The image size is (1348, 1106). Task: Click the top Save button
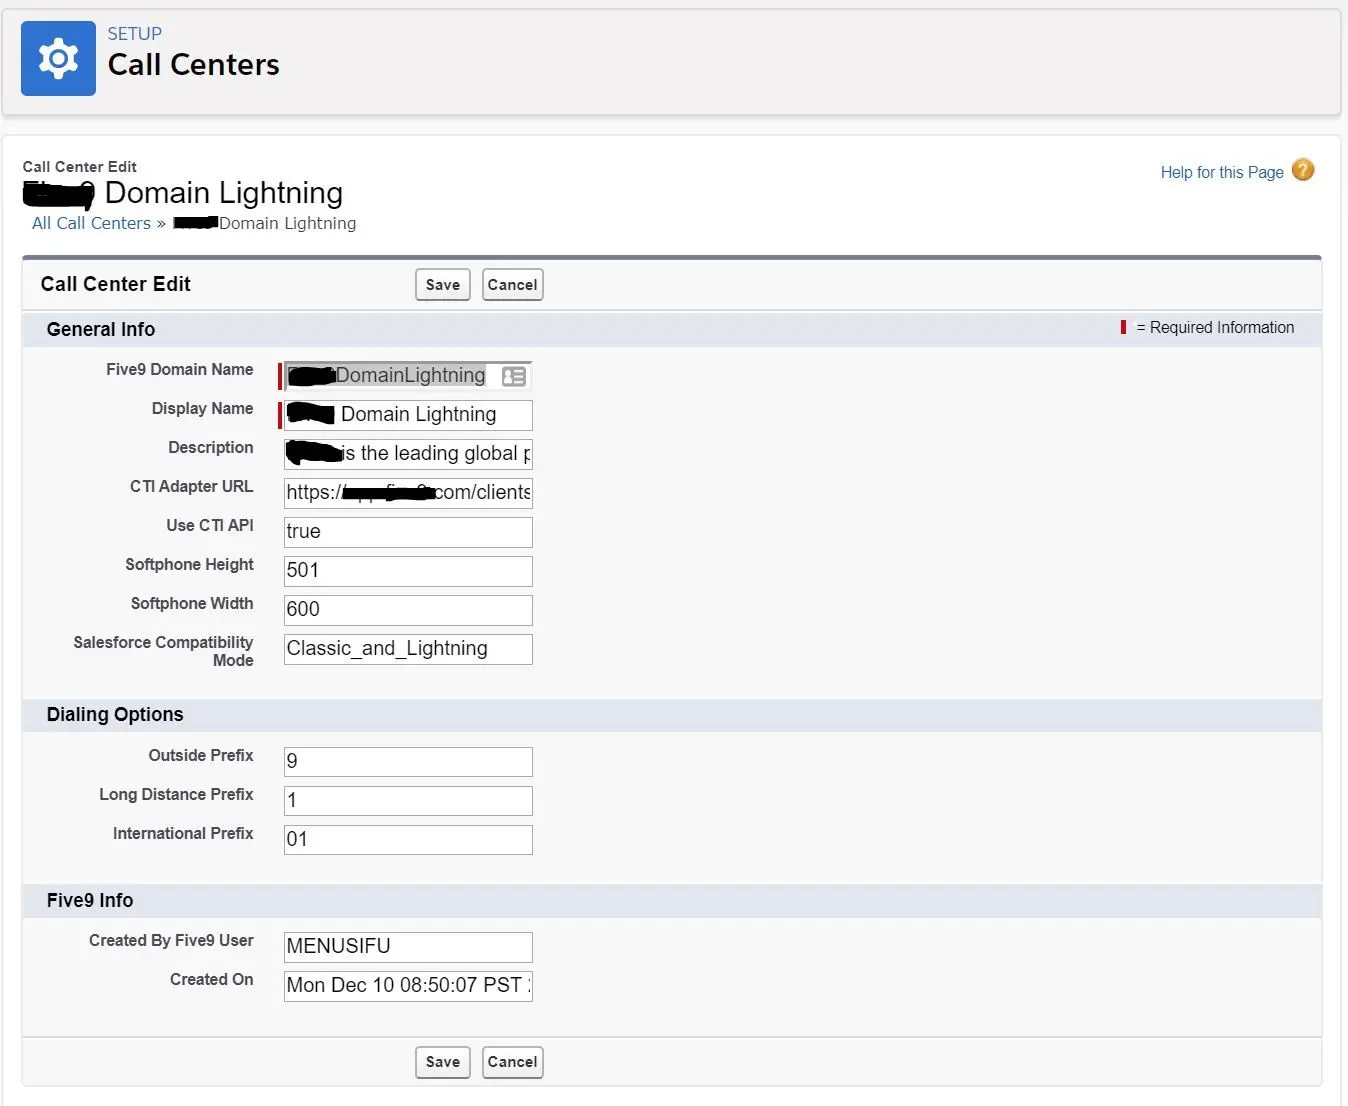point(443,285)
